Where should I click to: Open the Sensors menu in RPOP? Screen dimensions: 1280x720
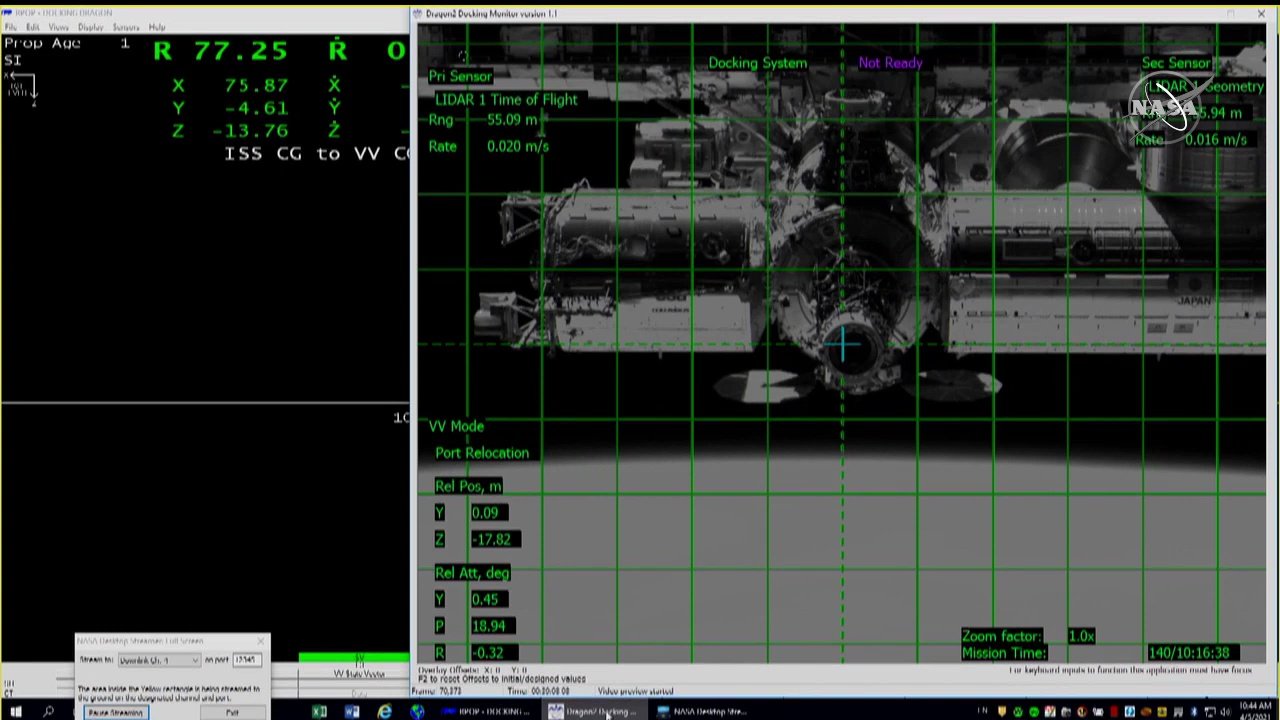pos(126,27)
